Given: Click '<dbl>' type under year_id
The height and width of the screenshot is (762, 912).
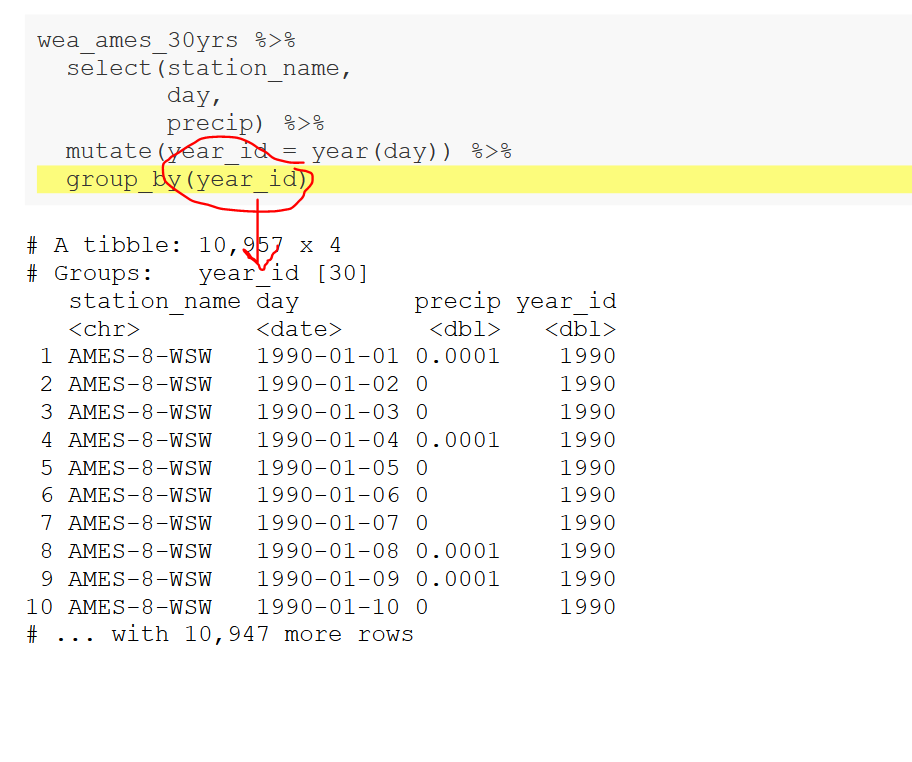Looking at the screenshot, I should point(580,329).
